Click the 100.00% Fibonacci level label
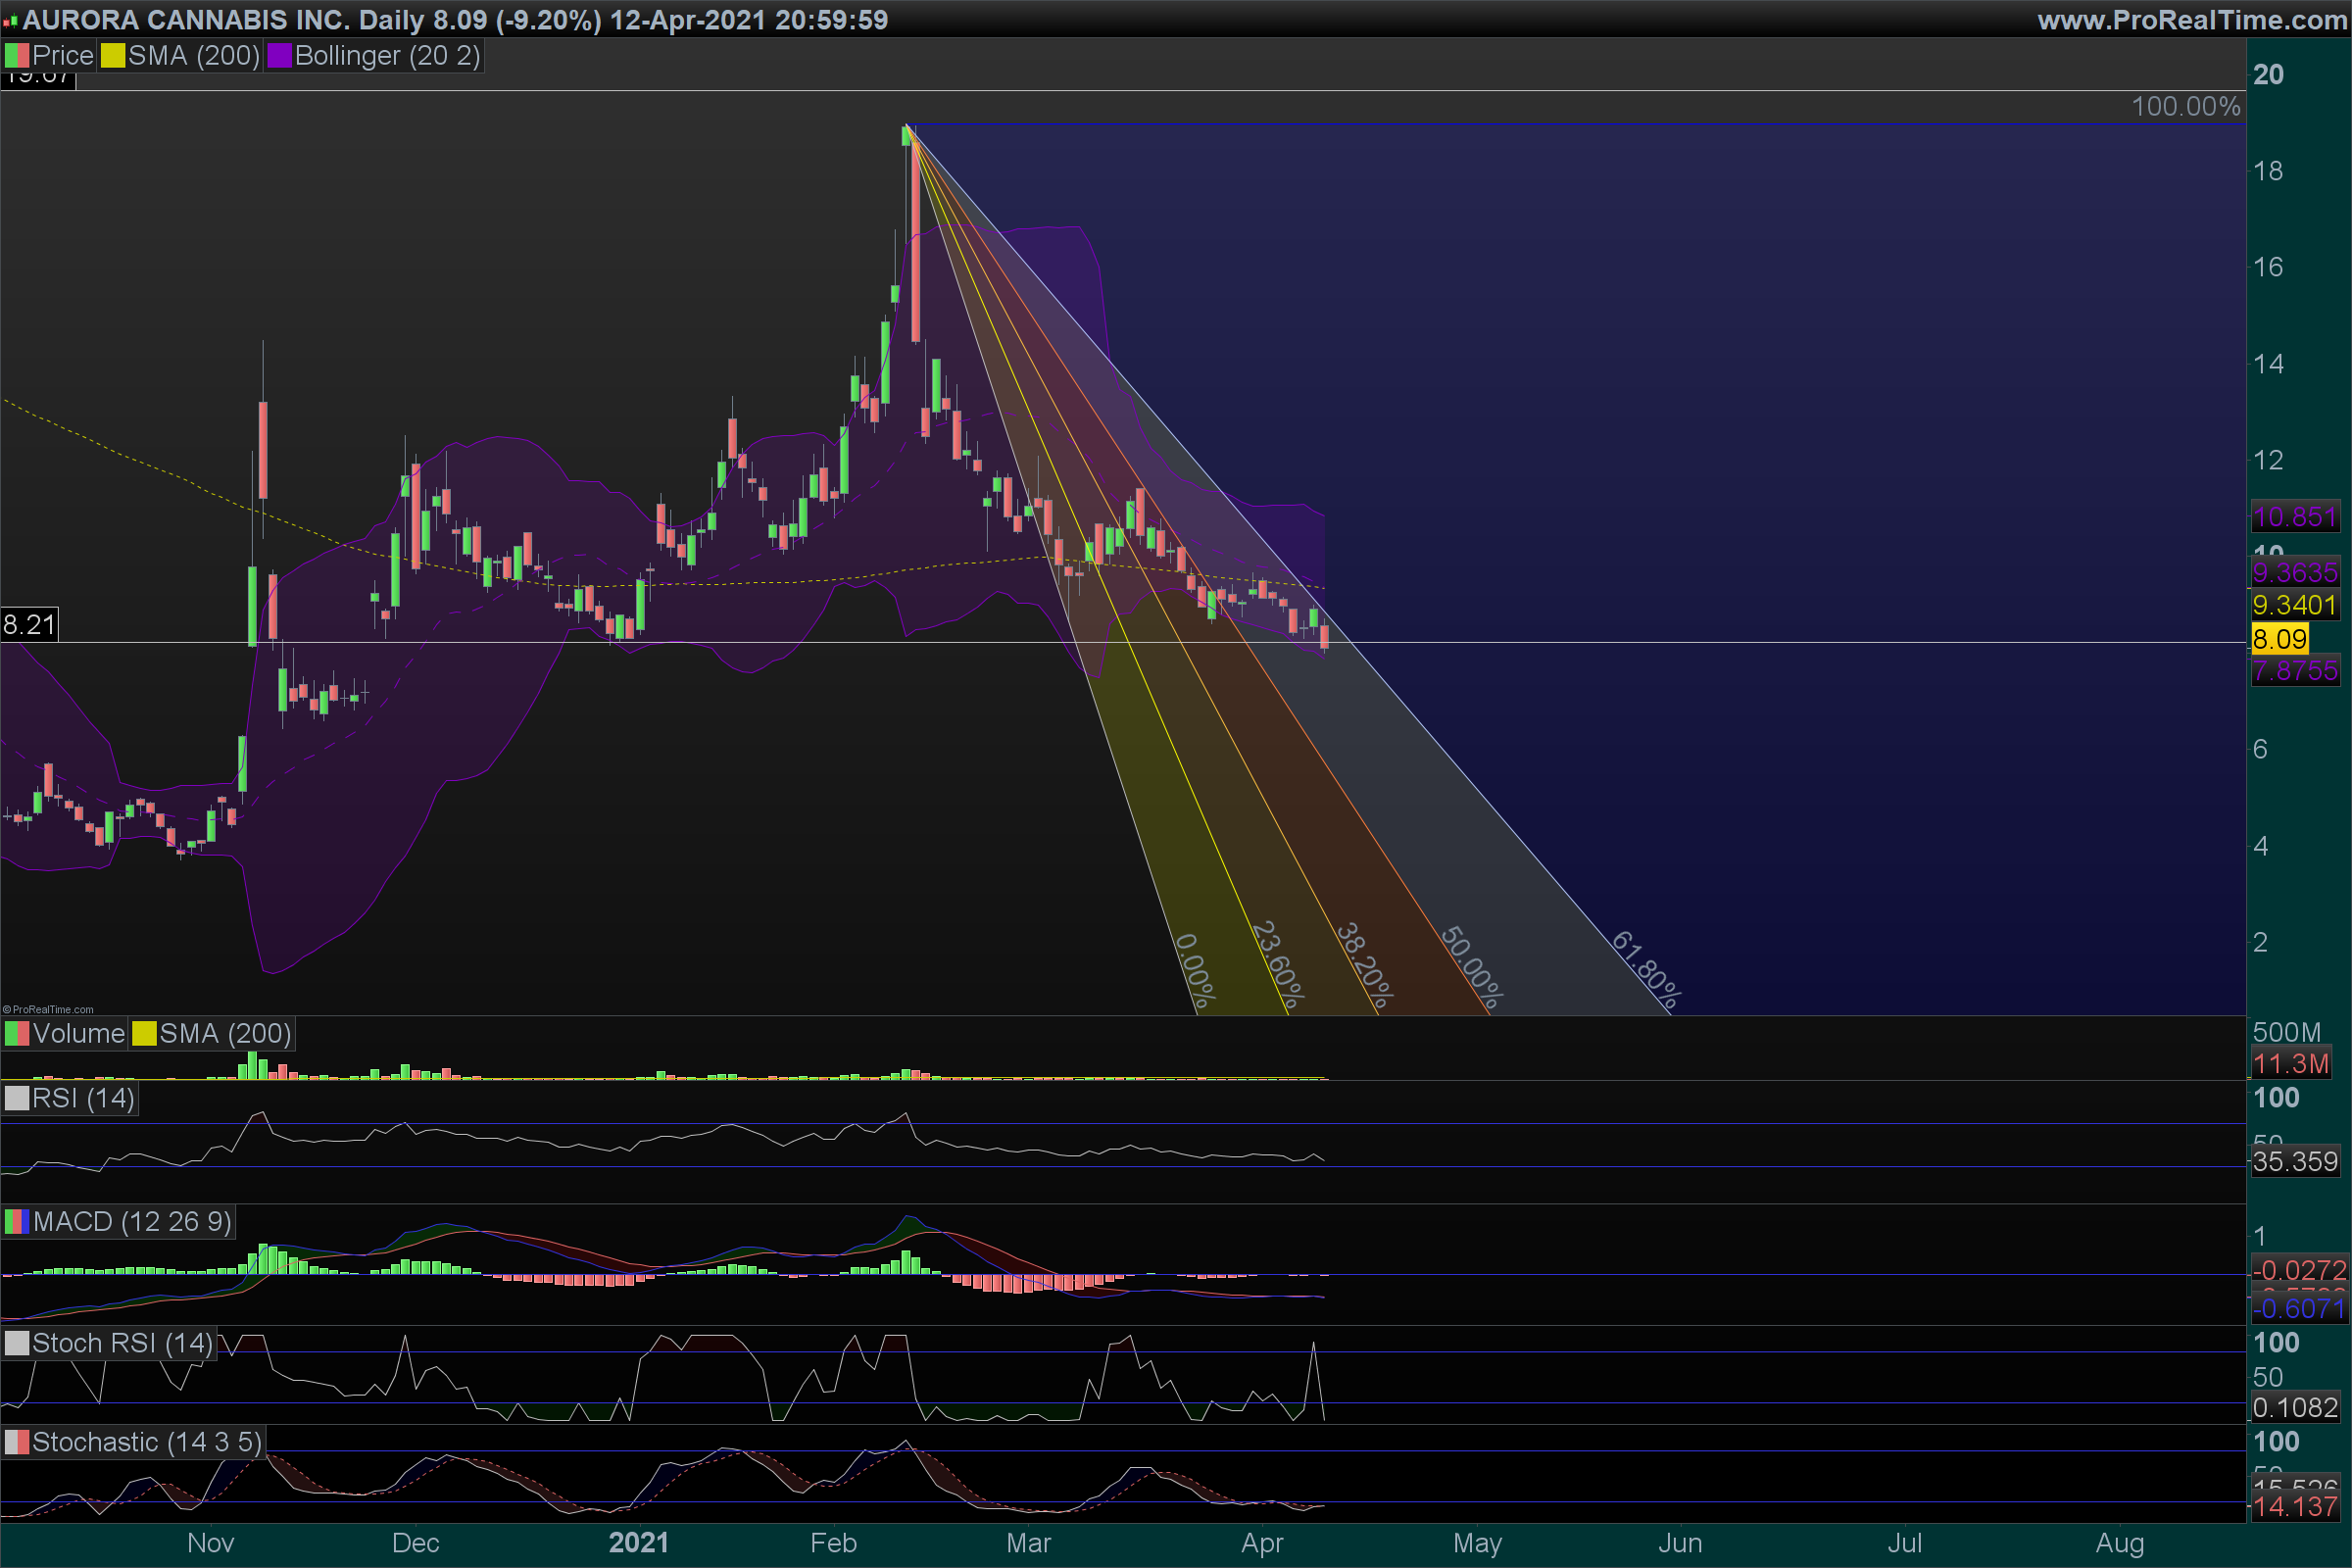Image resolution: width=2352 pixels, height=1568 pixels. [x=2185, y=106]
